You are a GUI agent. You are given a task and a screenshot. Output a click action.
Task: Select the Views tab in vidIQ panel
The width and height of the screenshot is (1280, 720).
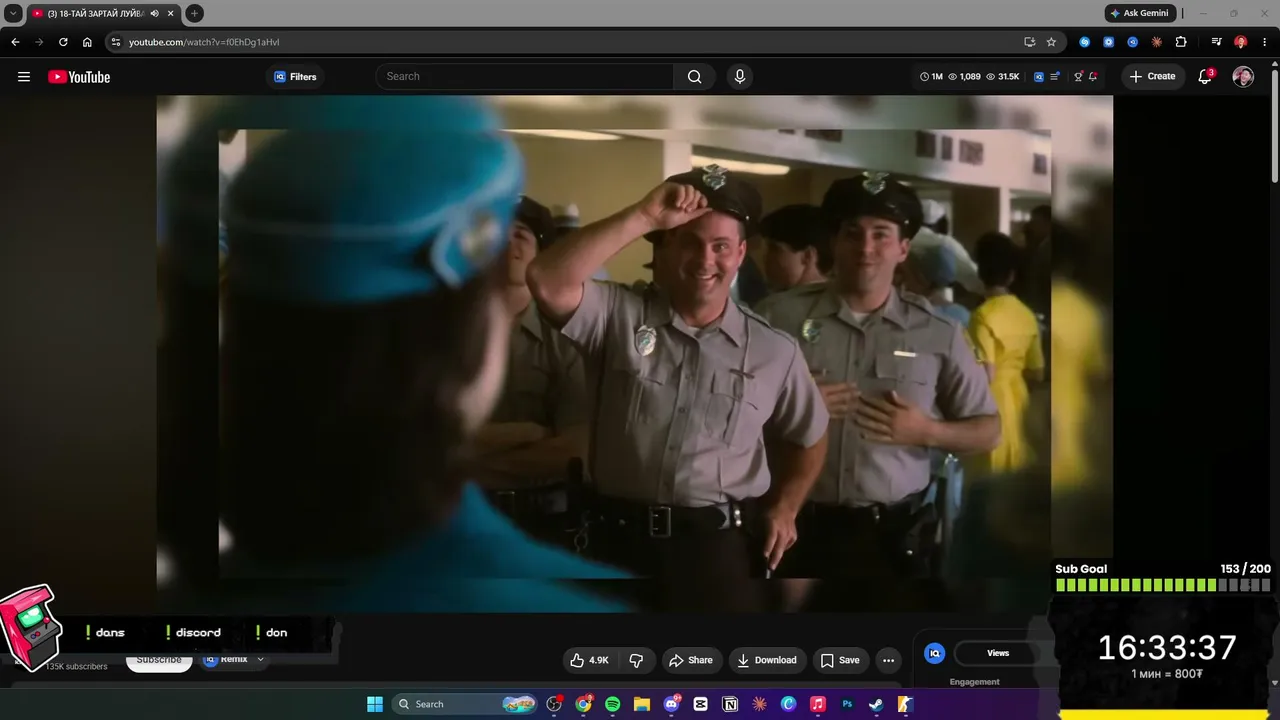tap(998, 653)
